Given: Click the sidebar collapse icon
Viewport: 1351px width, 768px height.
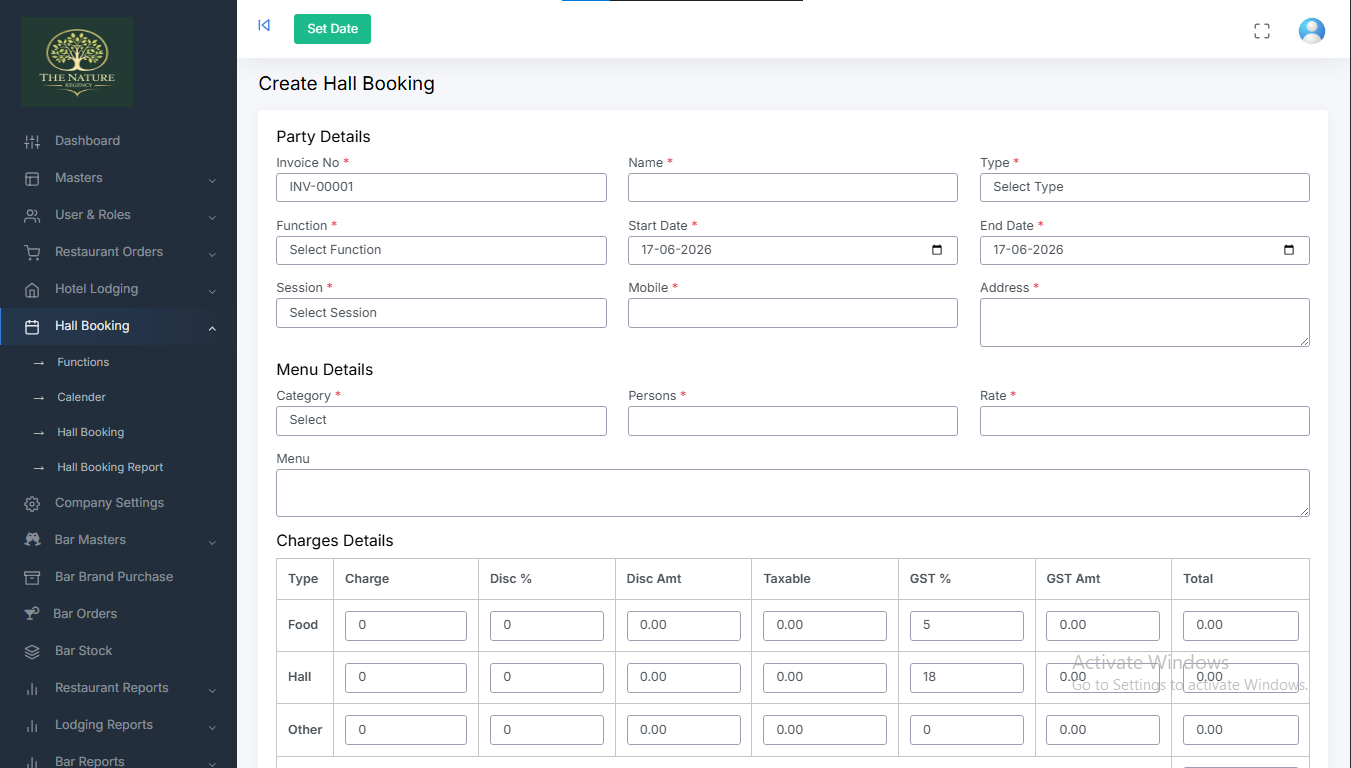Looking at the screenshot, I should [x=264, y=25].
